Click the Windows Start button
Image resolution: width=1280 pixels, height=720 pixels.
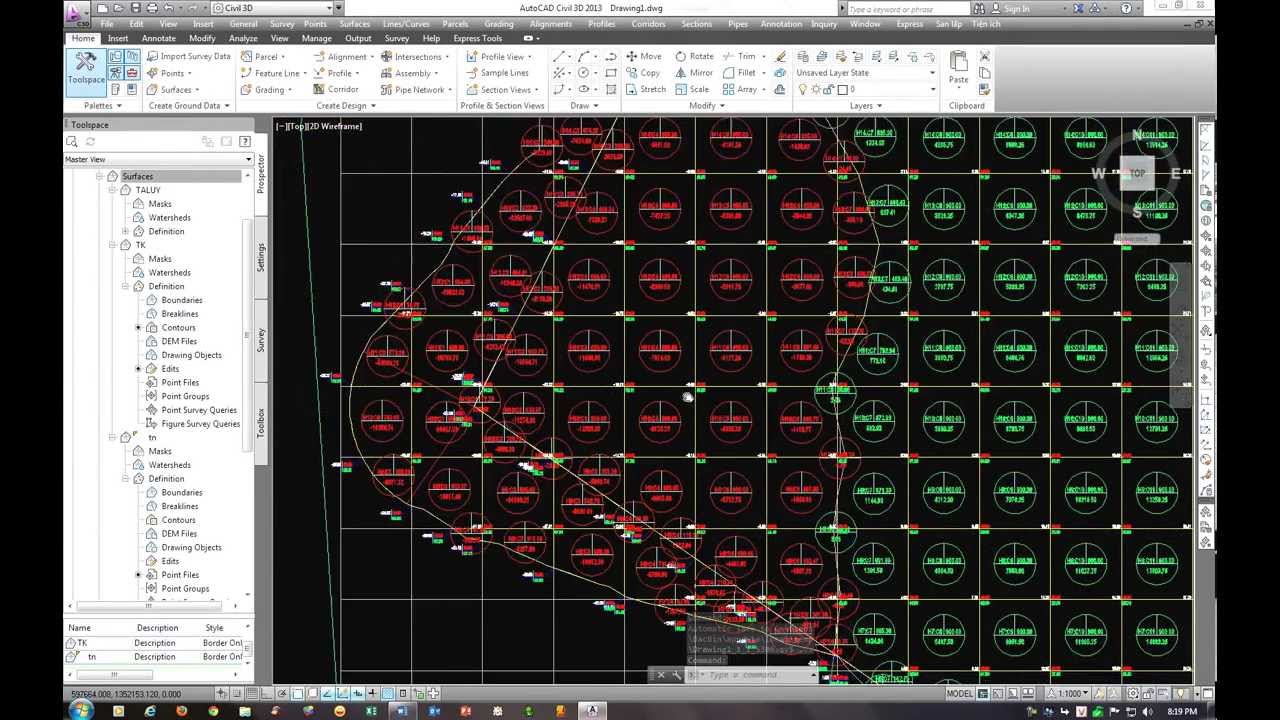80,711
